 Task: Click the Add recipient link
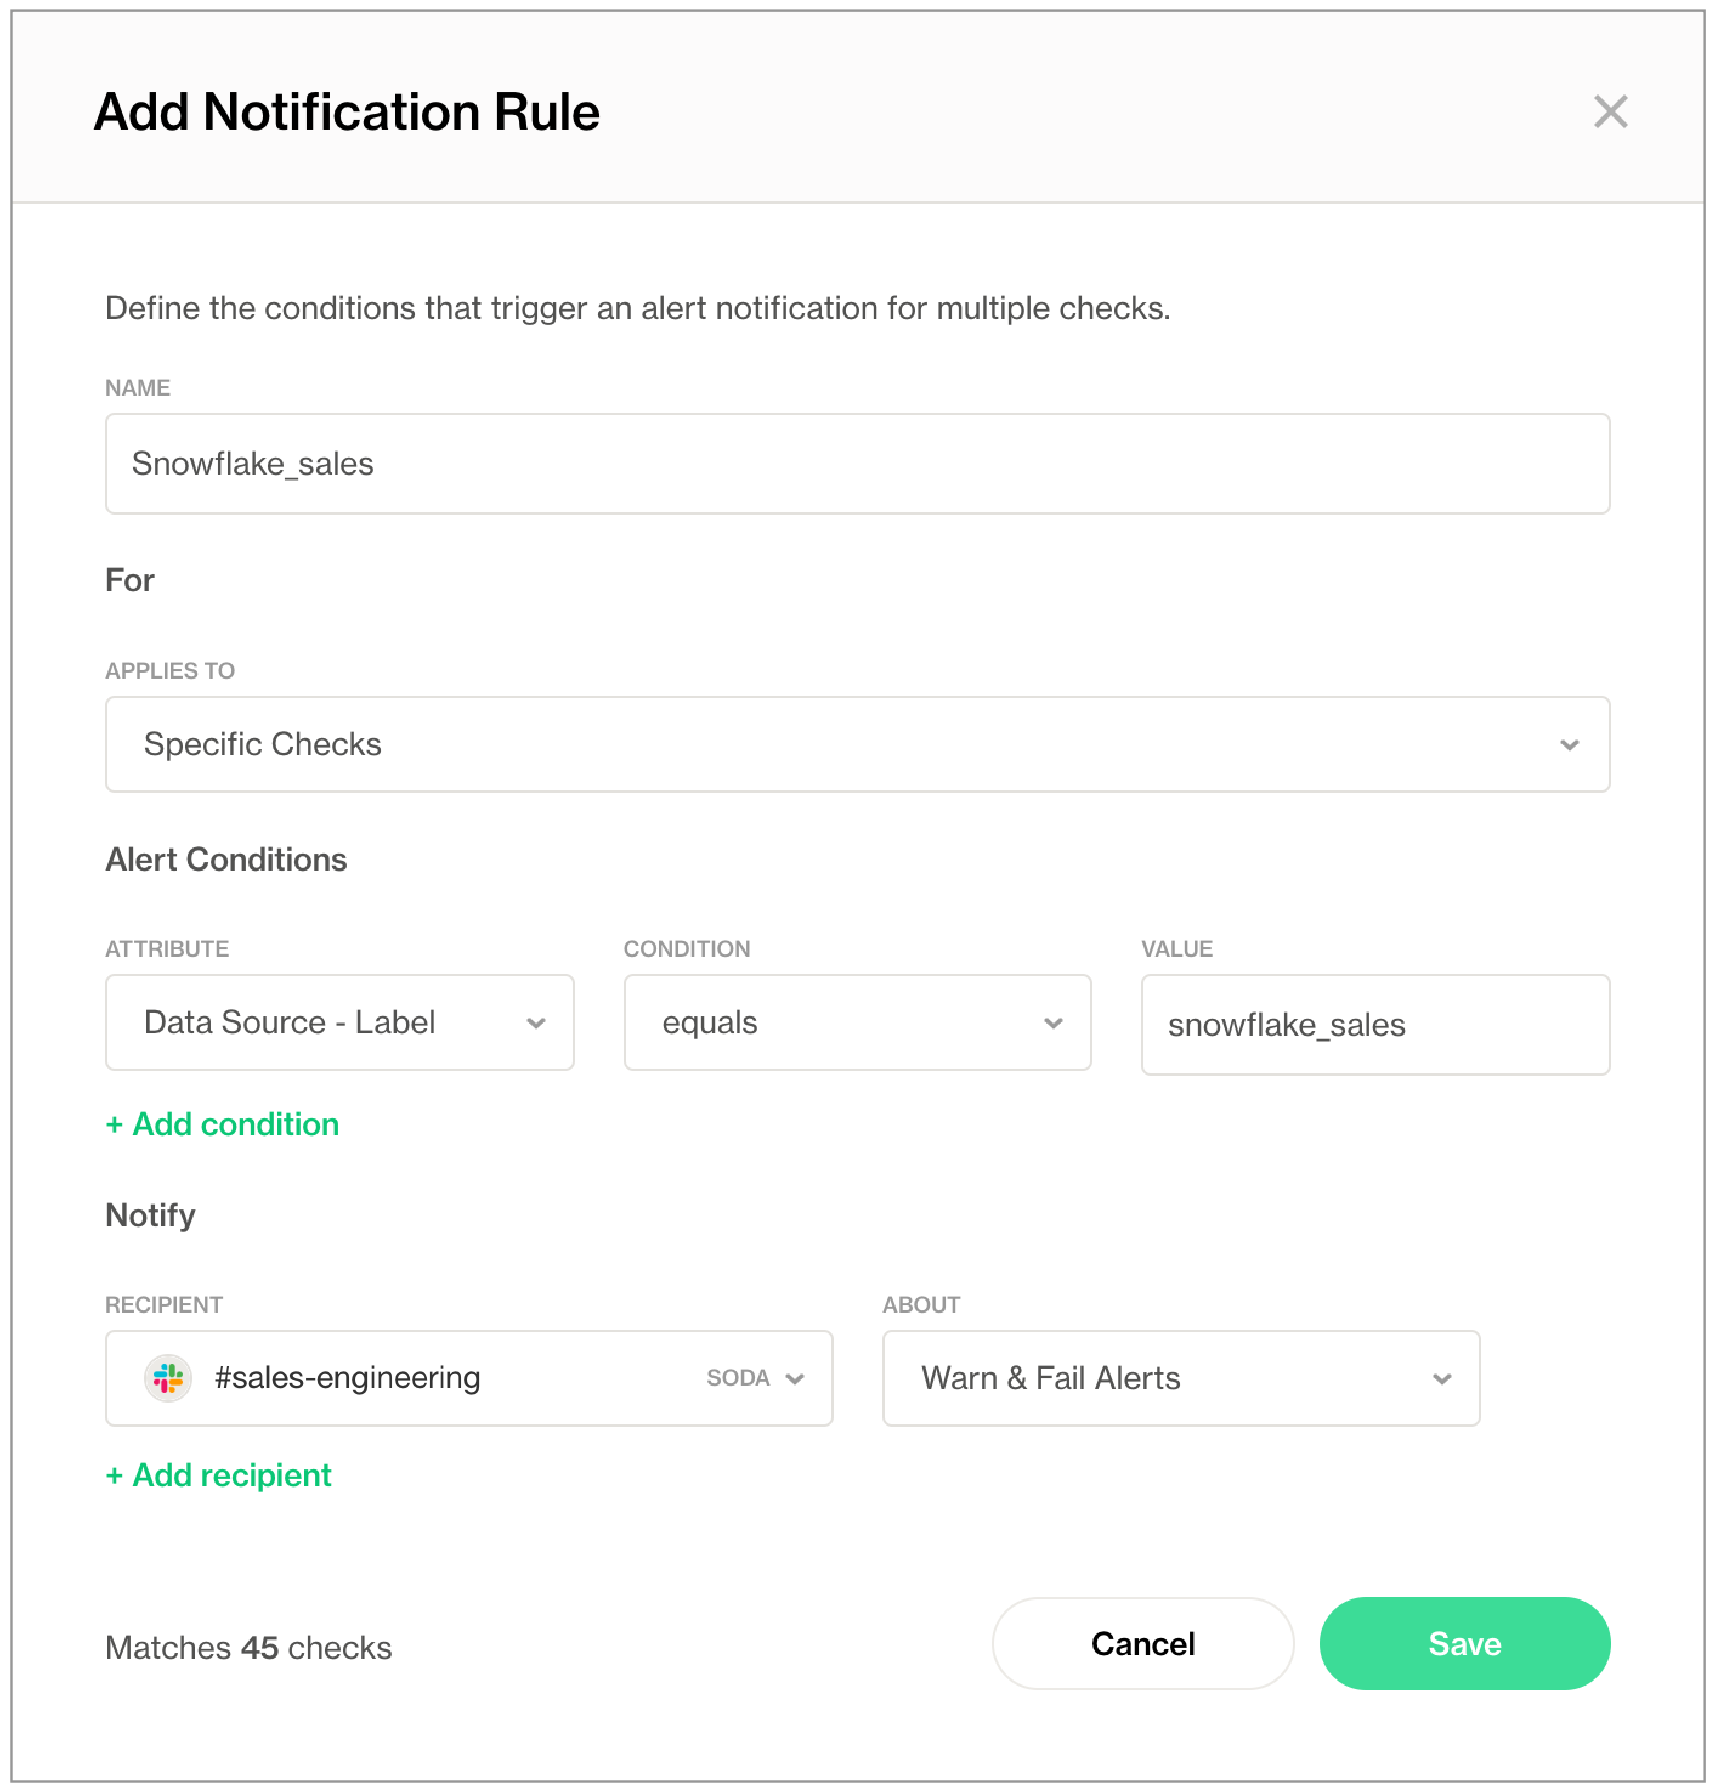coord(231,1476)
